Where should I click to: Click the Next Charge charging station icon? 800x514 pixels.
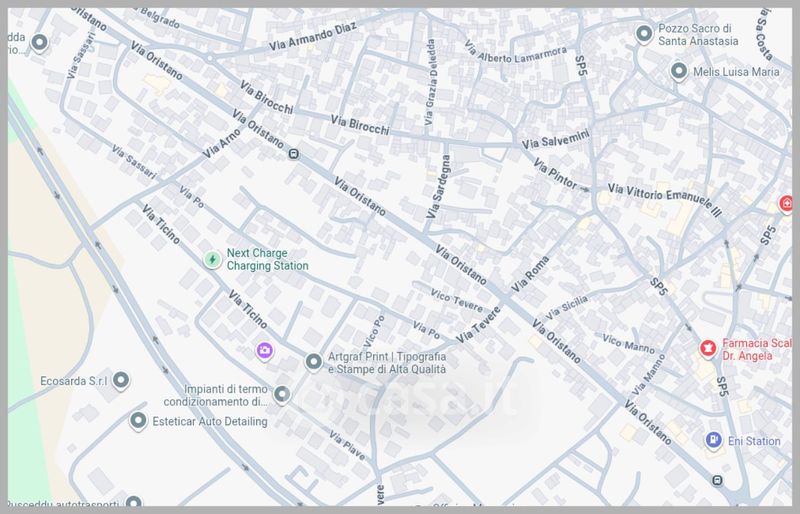click(212, 260)
